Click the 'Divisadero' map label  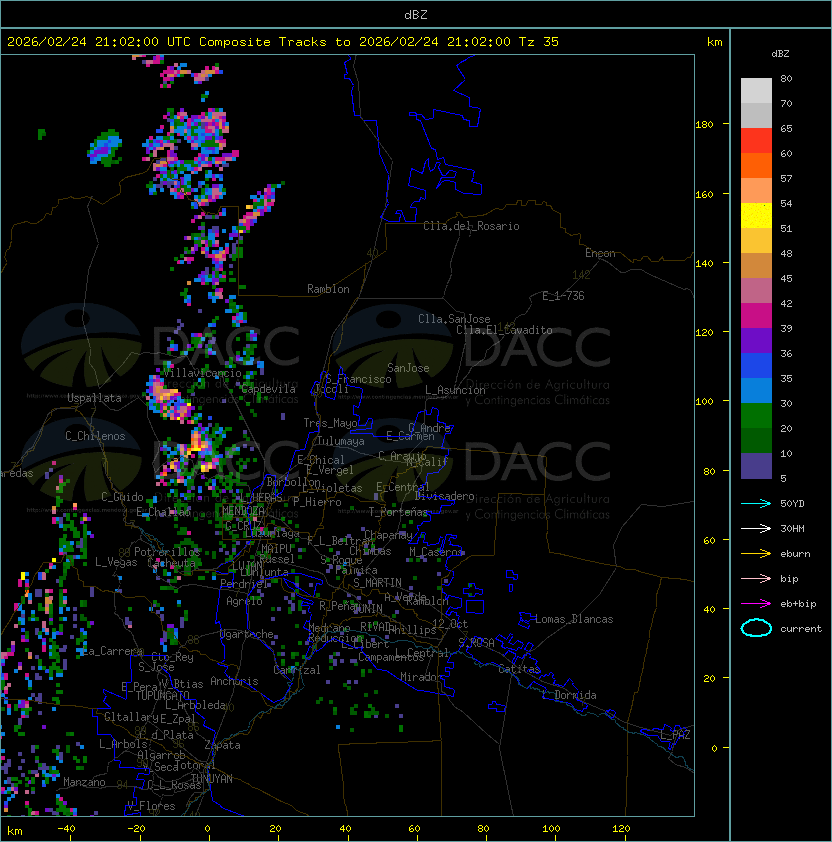click(x=445, y=496)
